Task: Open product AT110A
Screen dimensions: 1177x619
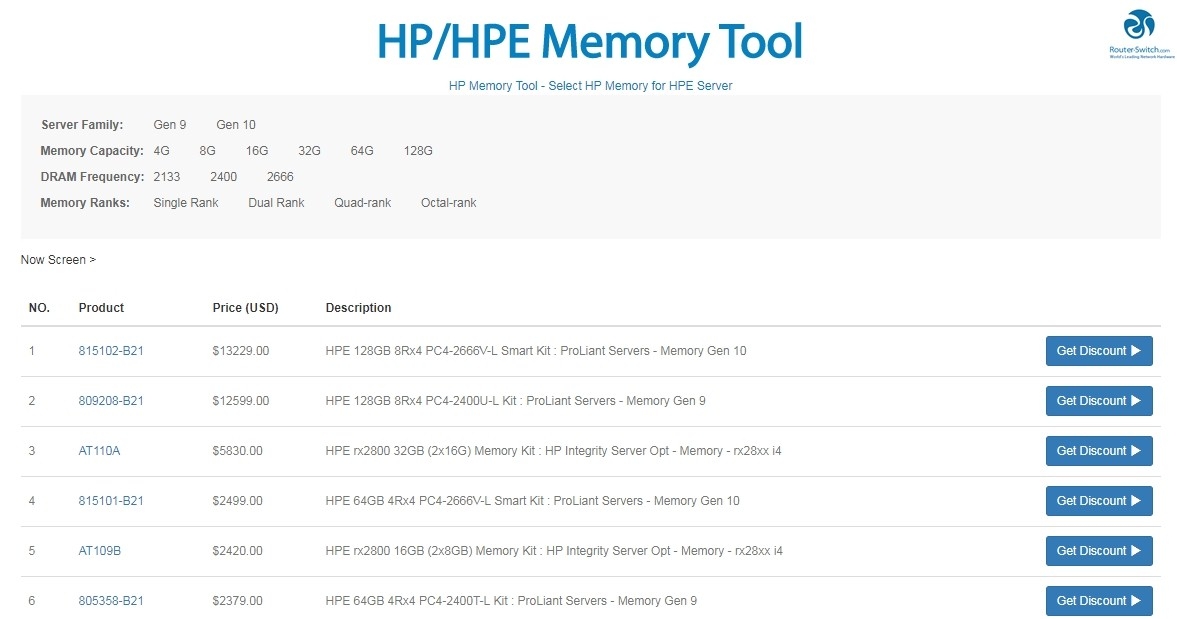Action: [x=99, y=451]
